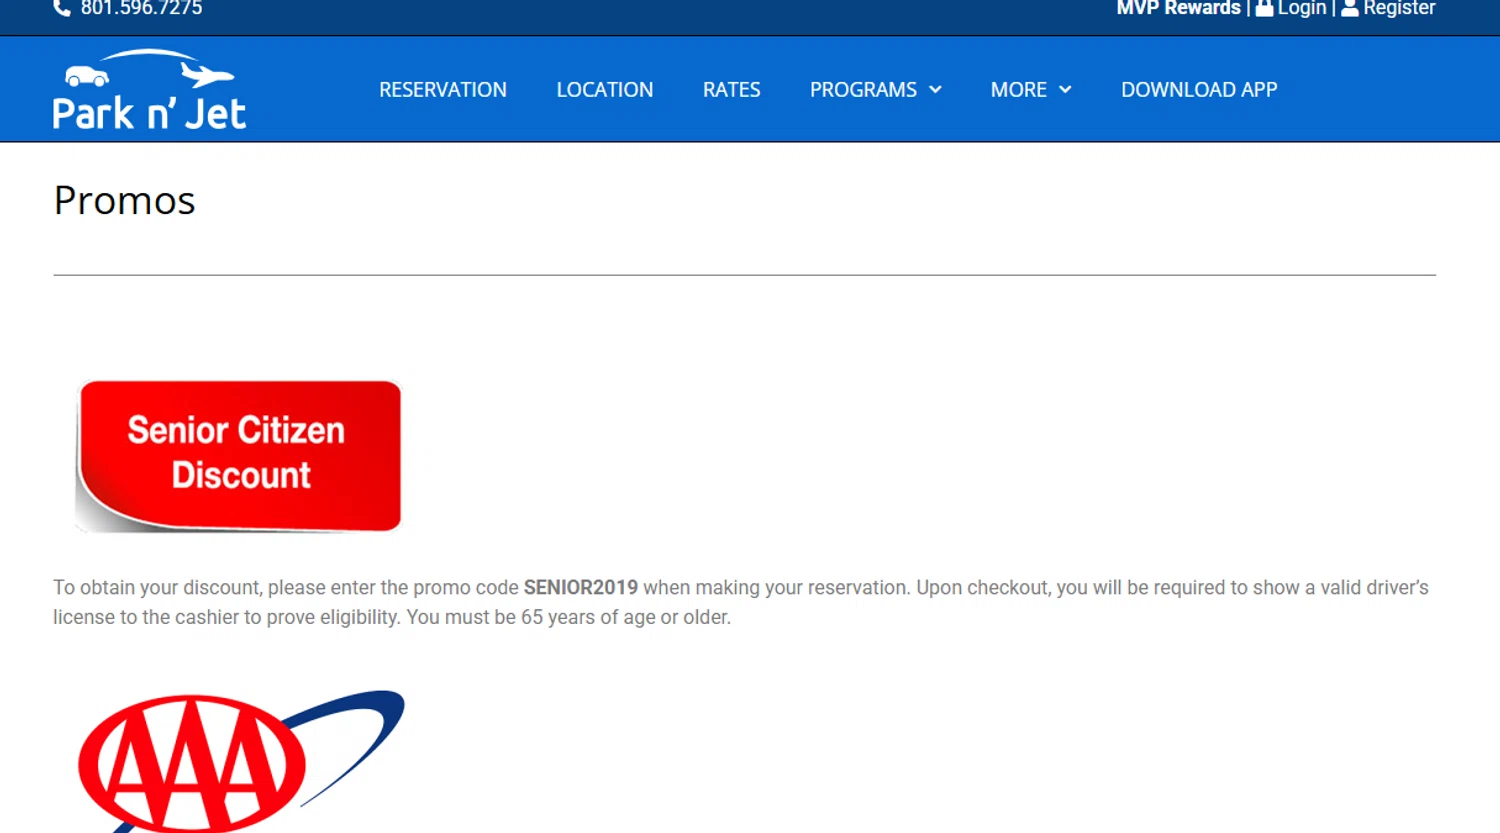Click the SENIOR2019 promo code text
Screen dimensions: 1500x833
pyautogui.click(x=581, y=588)
